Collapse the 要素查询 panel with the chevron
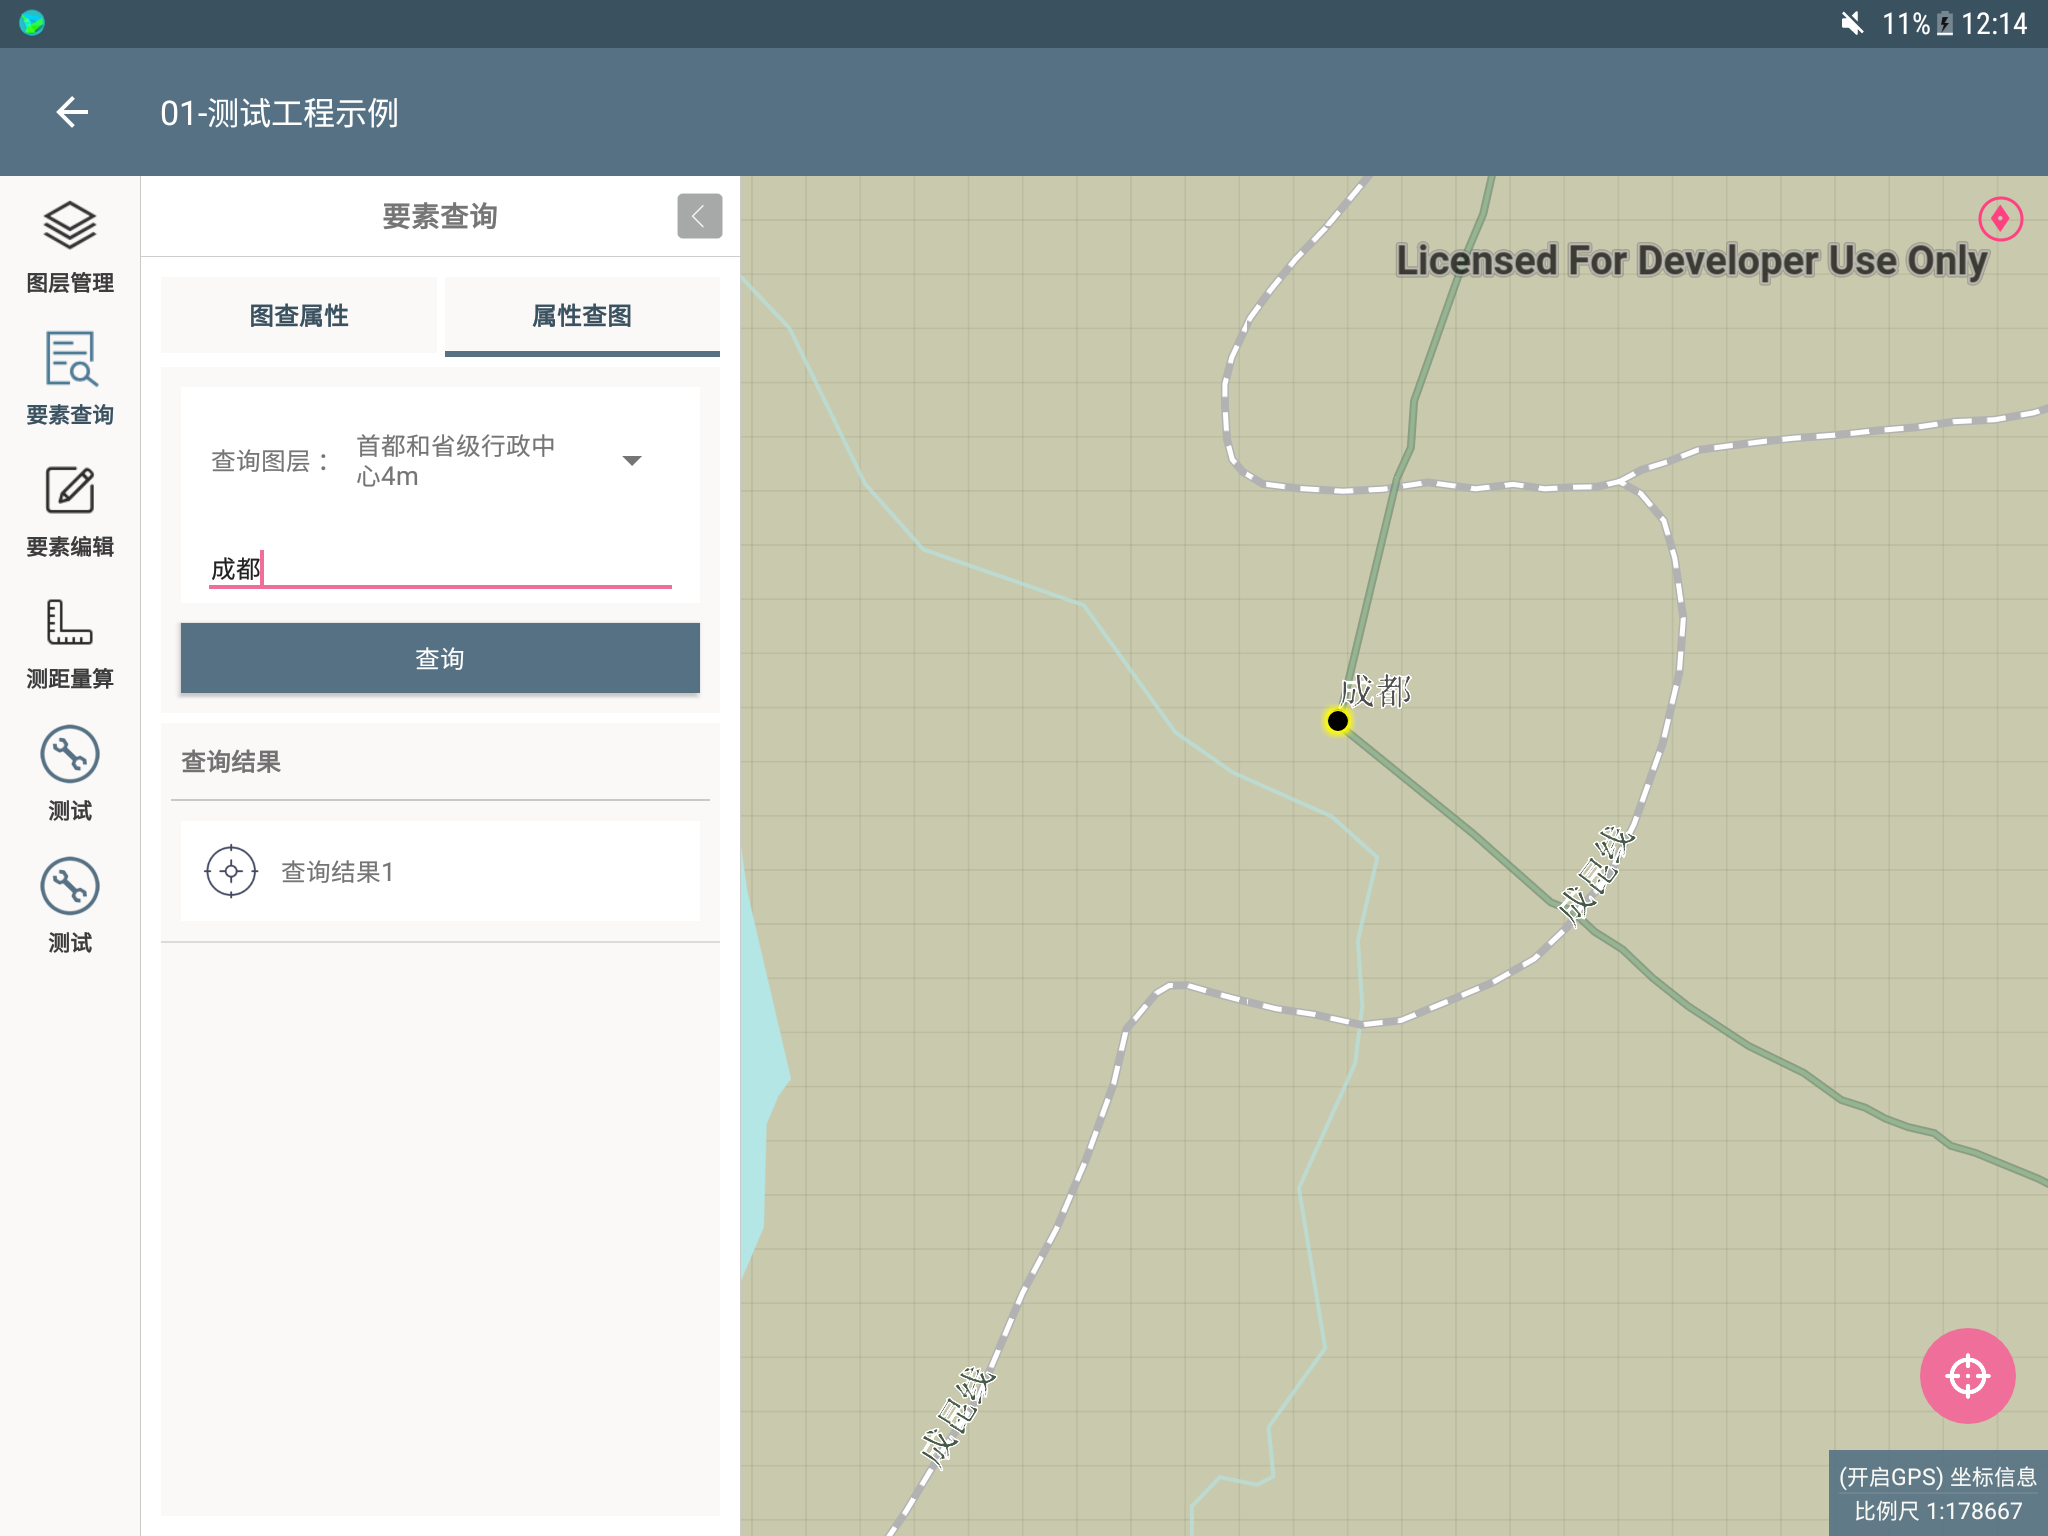This screenshot has height=1536, width=2048. pyautogui.click(x=699, y=216)
